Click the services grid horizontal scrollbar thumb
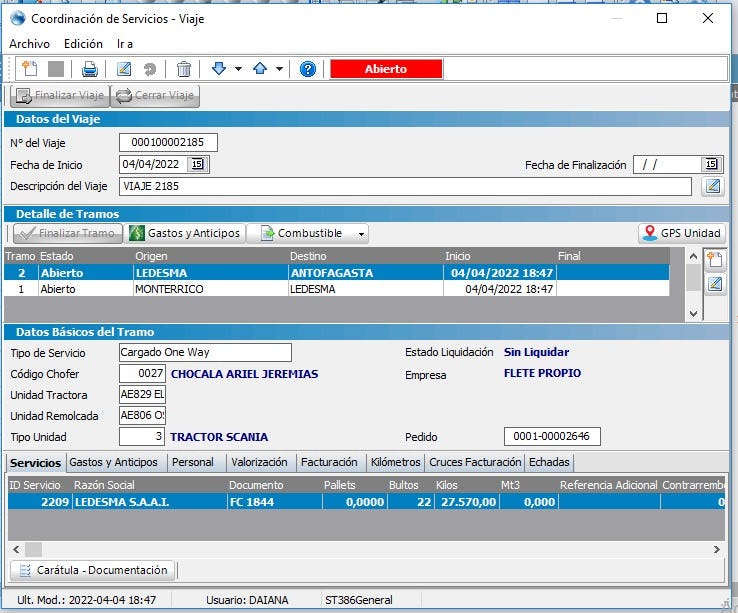This screenshot has height=613, width=738. point(33,549)
